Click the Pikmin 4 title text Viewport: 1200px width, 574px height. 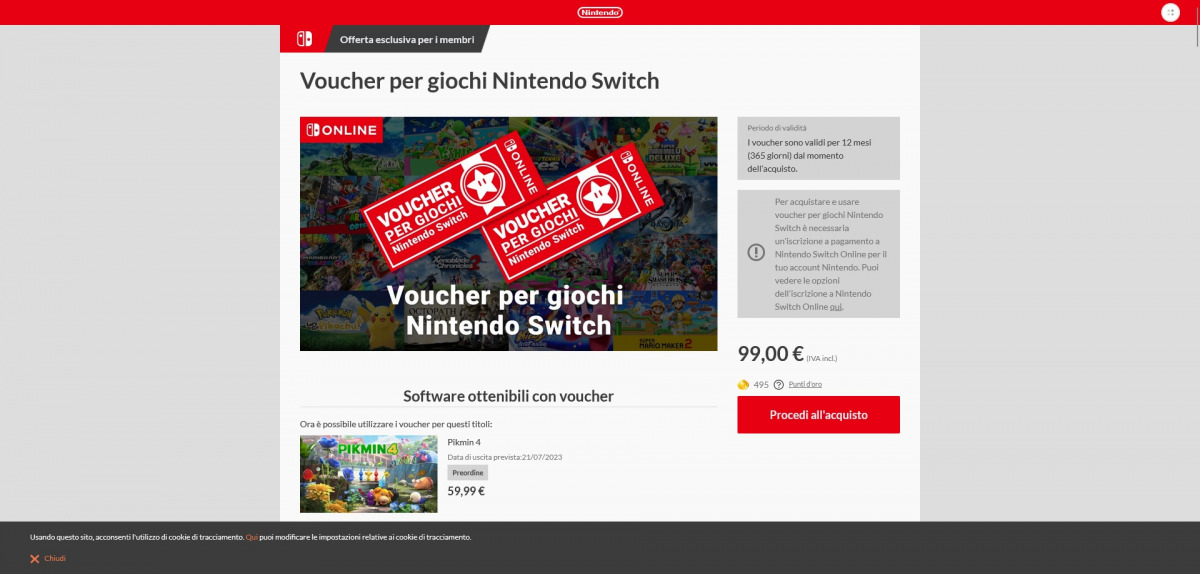464,442
